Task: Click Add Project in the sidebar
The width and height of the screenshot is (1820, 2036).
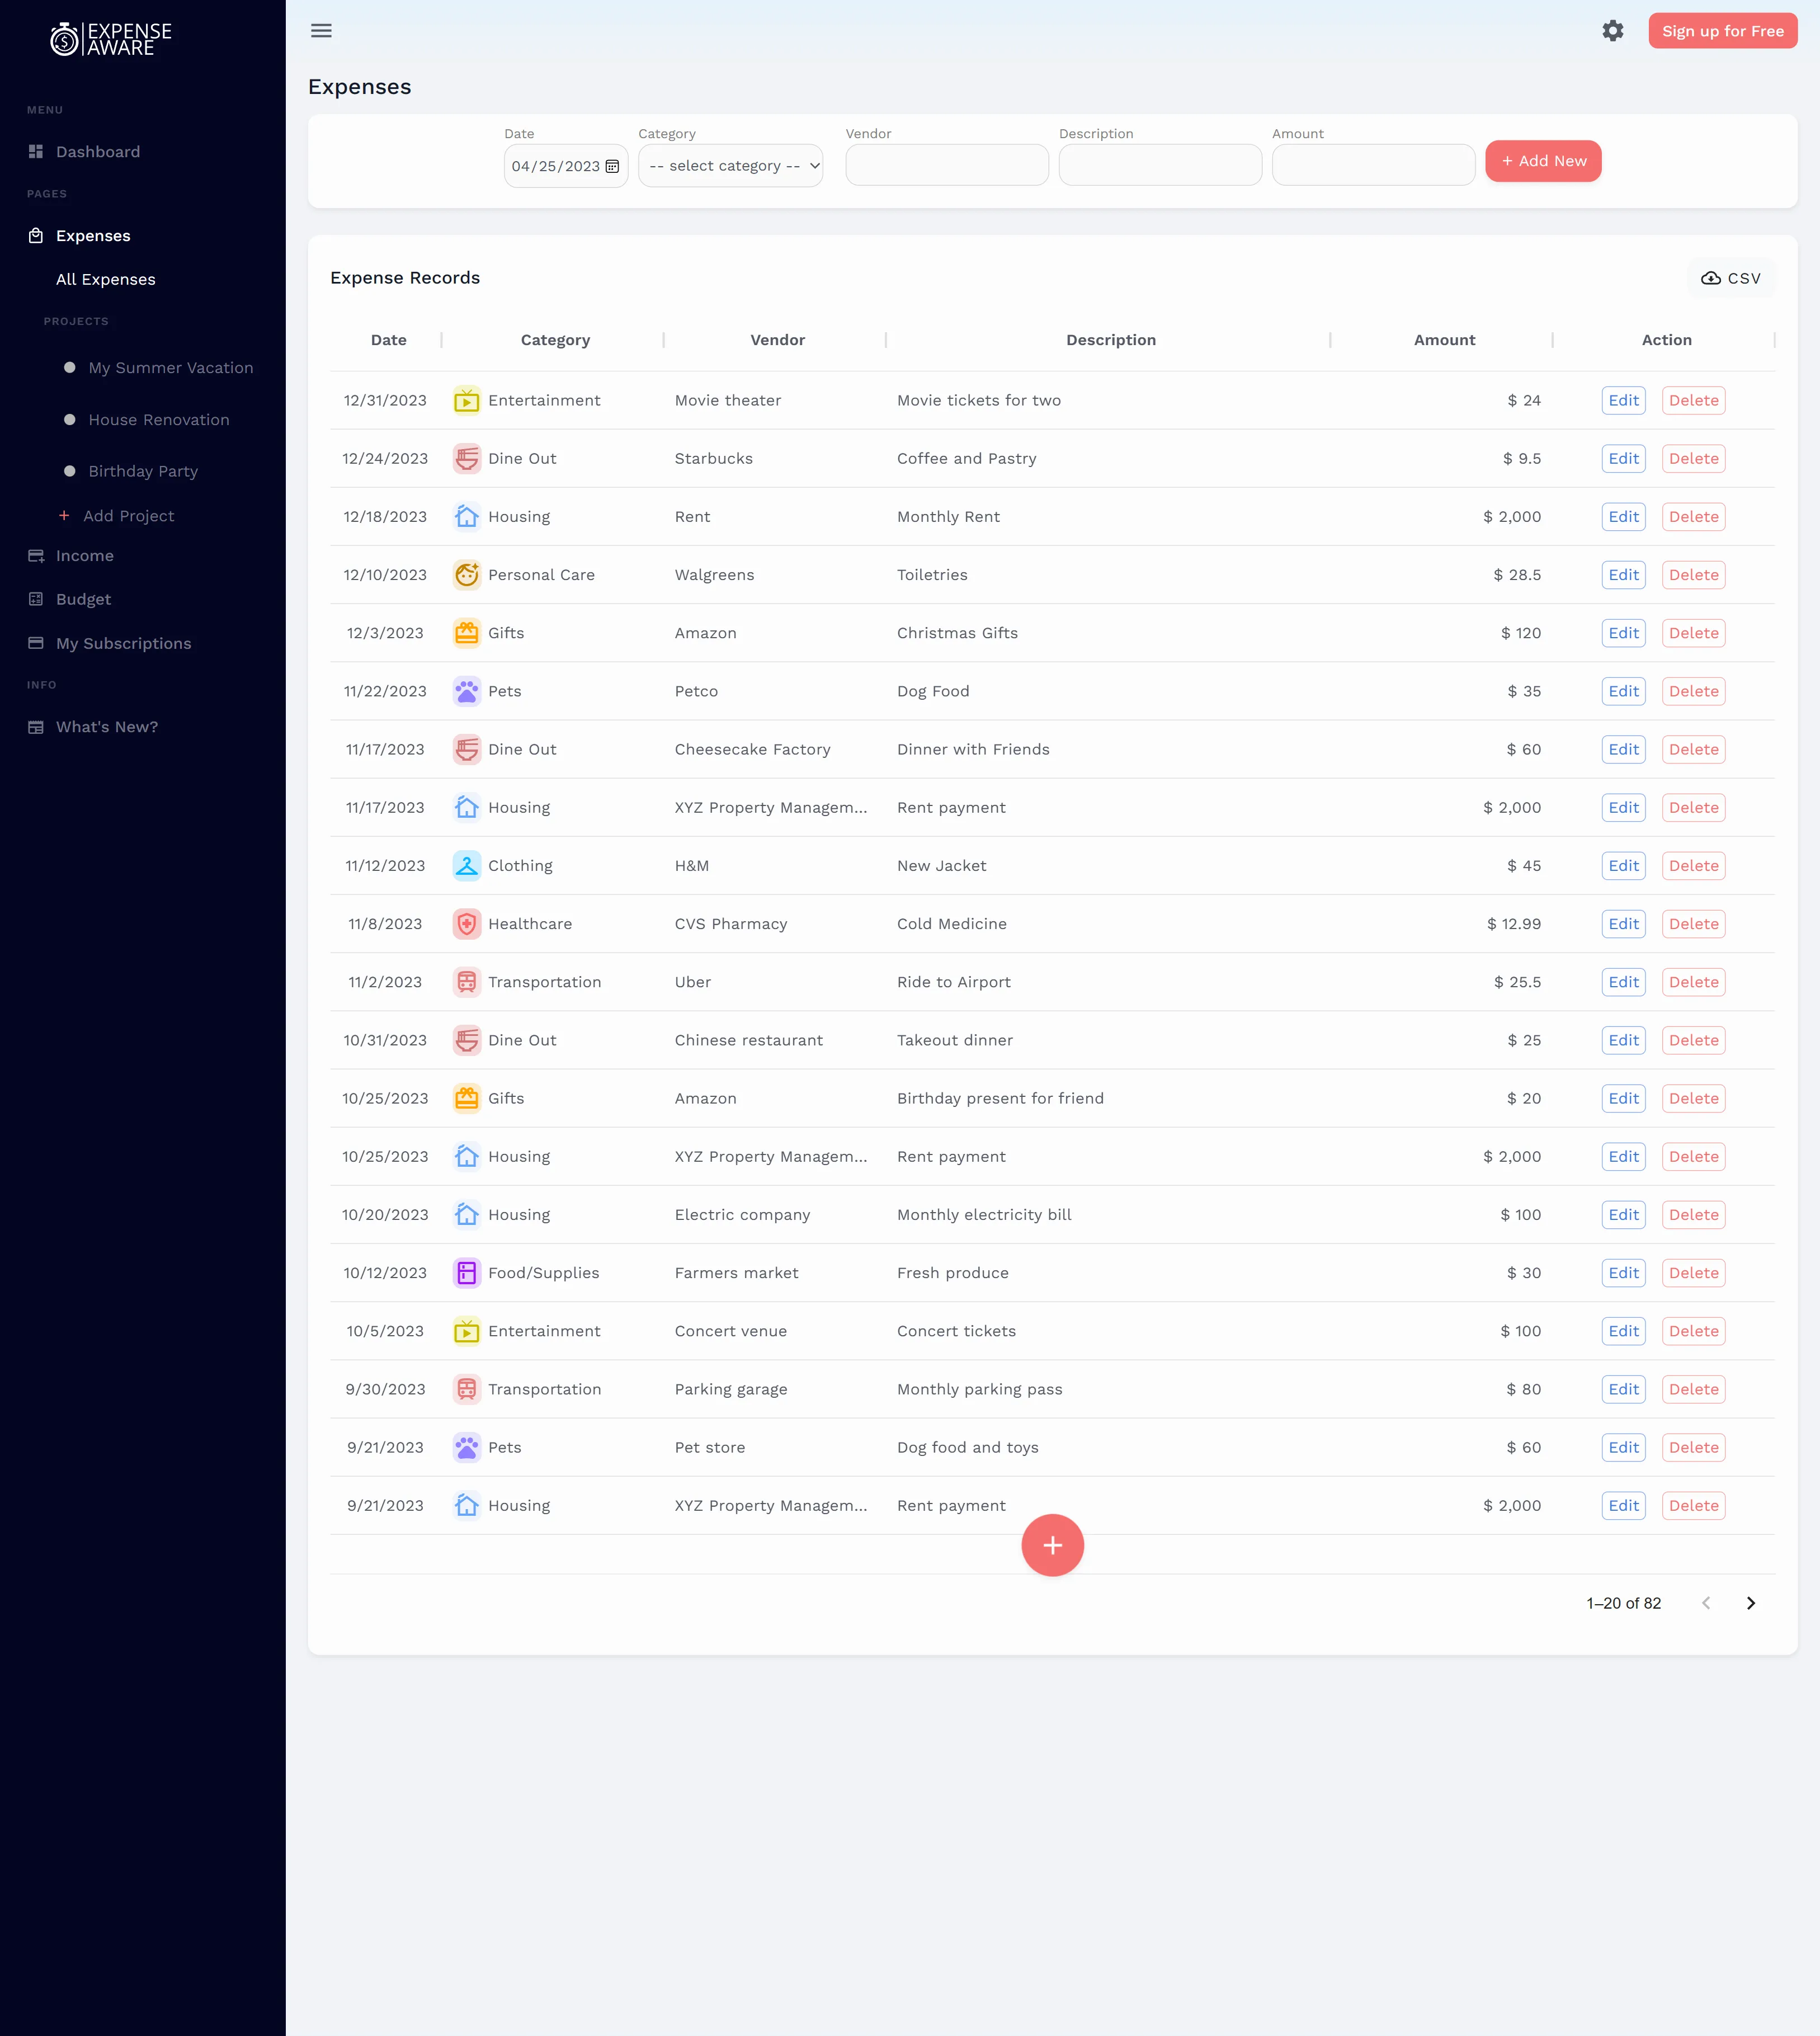Action: pos(128,516)
